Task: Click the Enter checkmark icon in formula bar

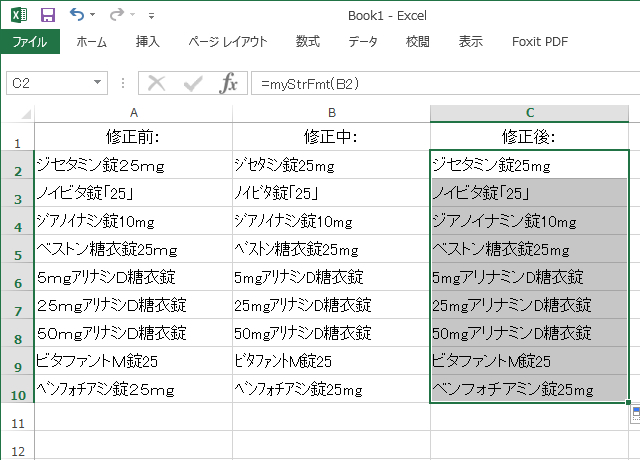Action: click(x=193, y=83)
